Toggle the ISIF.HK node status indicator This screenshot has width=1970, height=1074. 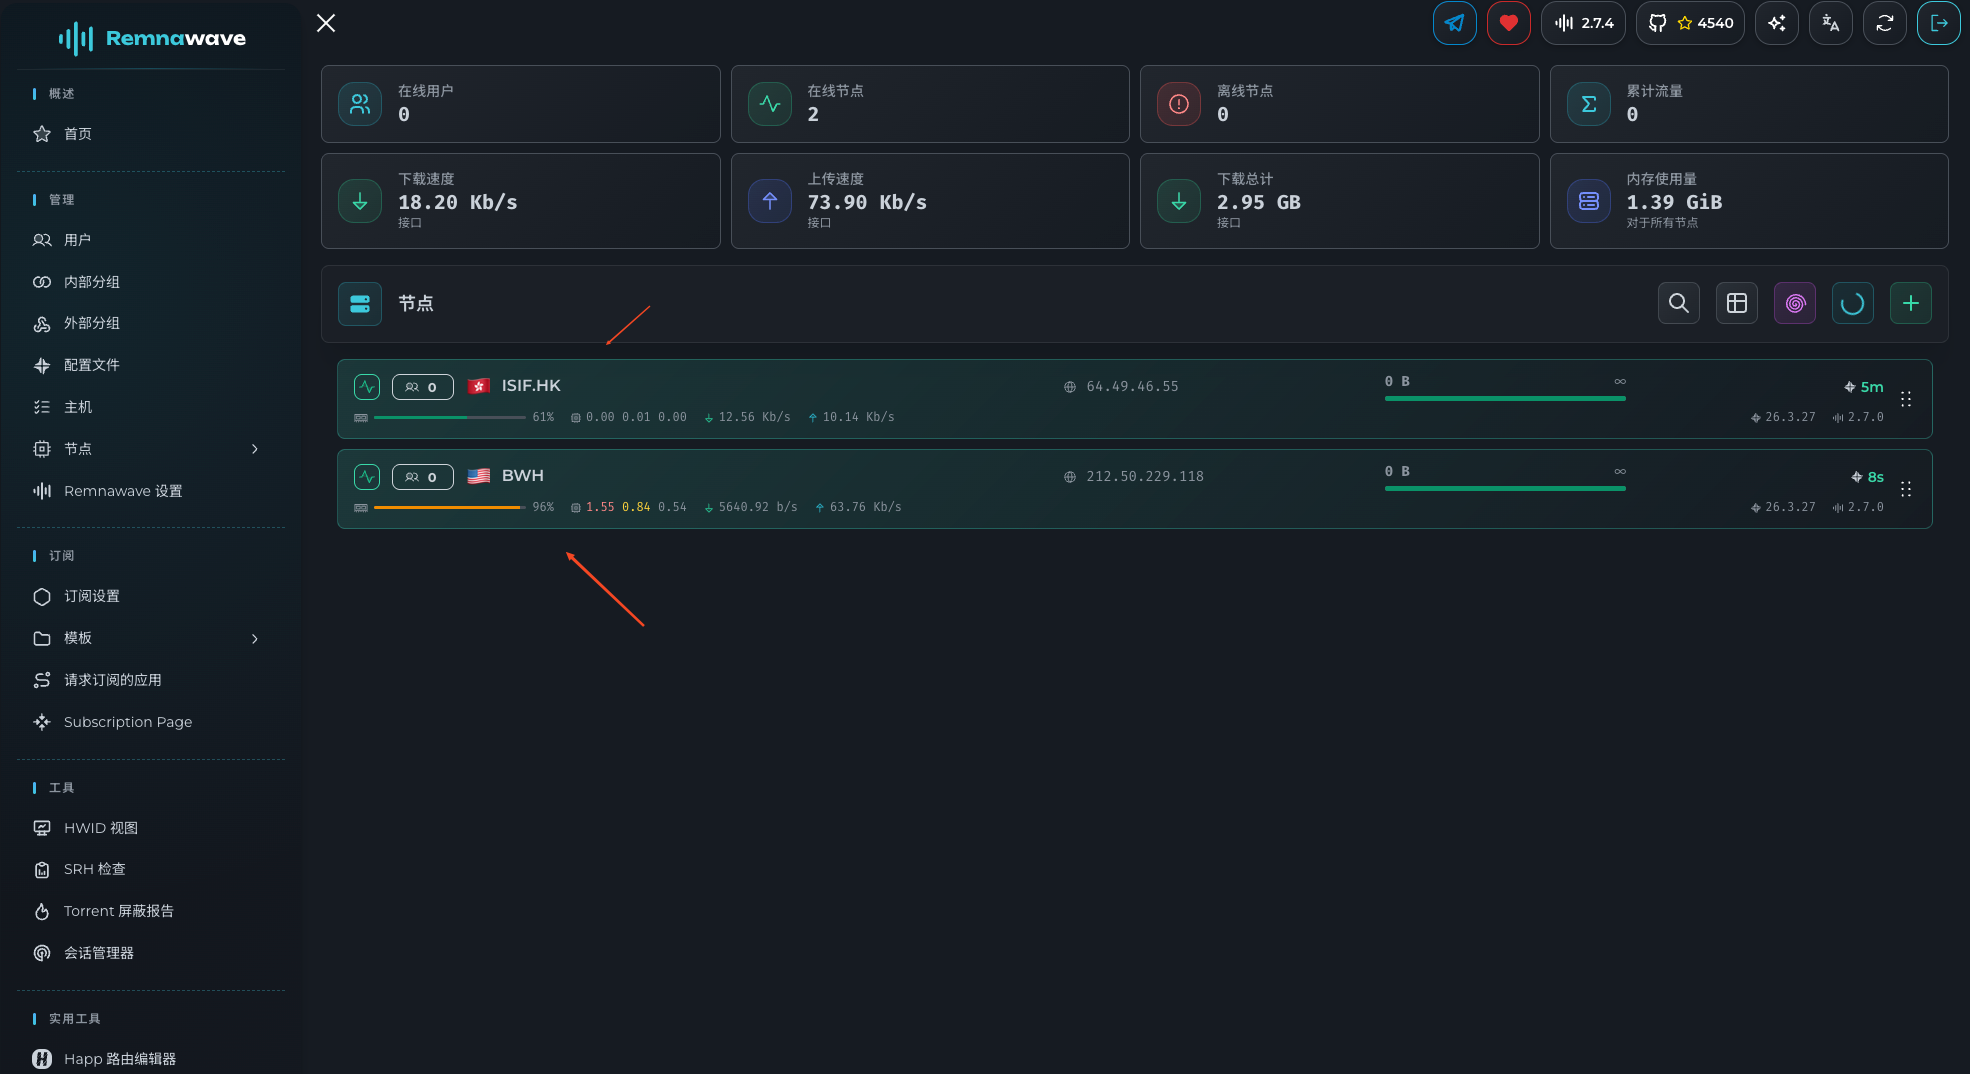tap(367, 387)
